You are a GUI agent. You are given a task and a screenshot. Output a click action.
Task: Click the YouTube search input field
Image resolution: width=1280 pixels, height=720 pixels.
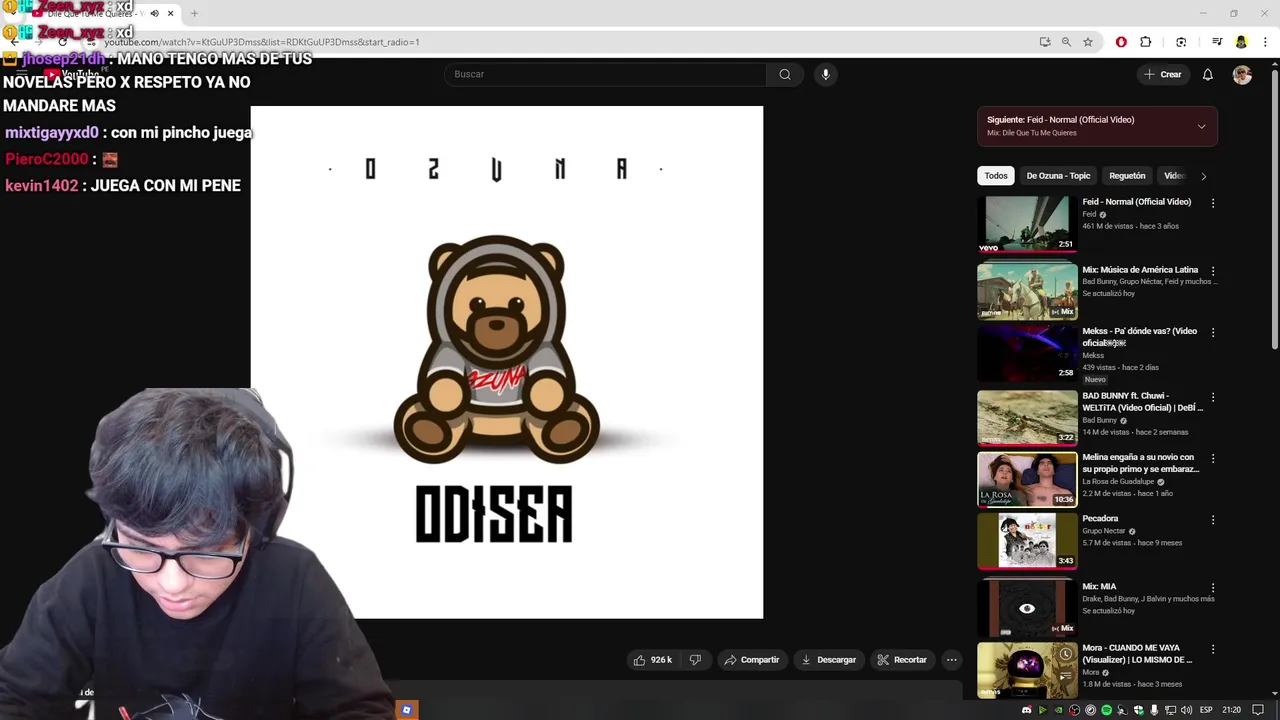606,74
